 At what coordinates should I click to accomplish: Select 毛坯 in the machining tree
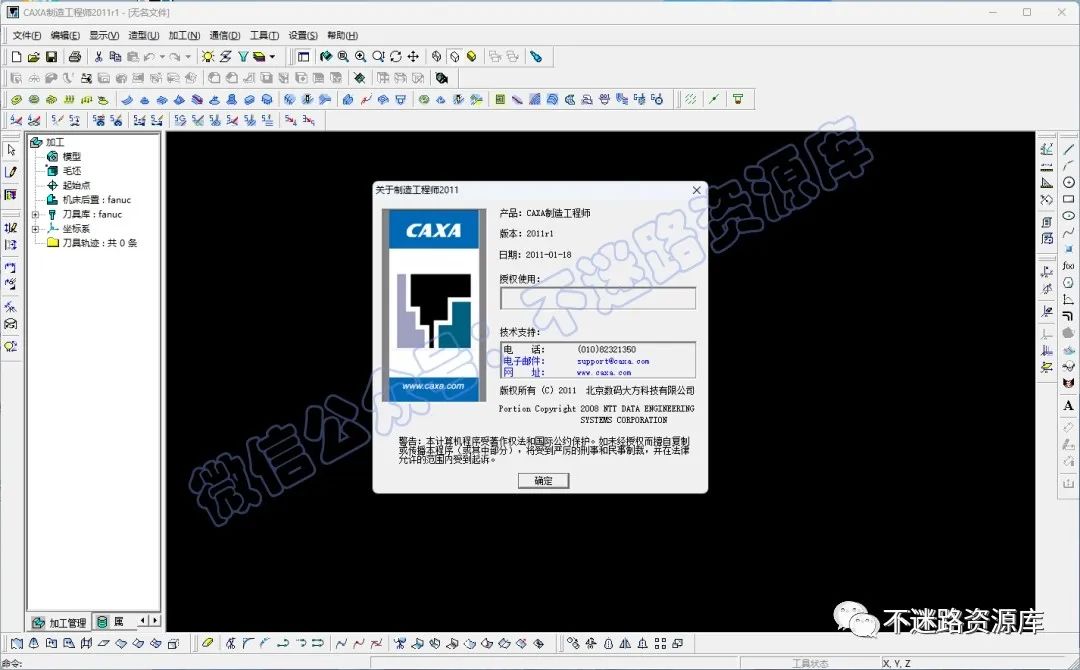(x=72, y=171)
